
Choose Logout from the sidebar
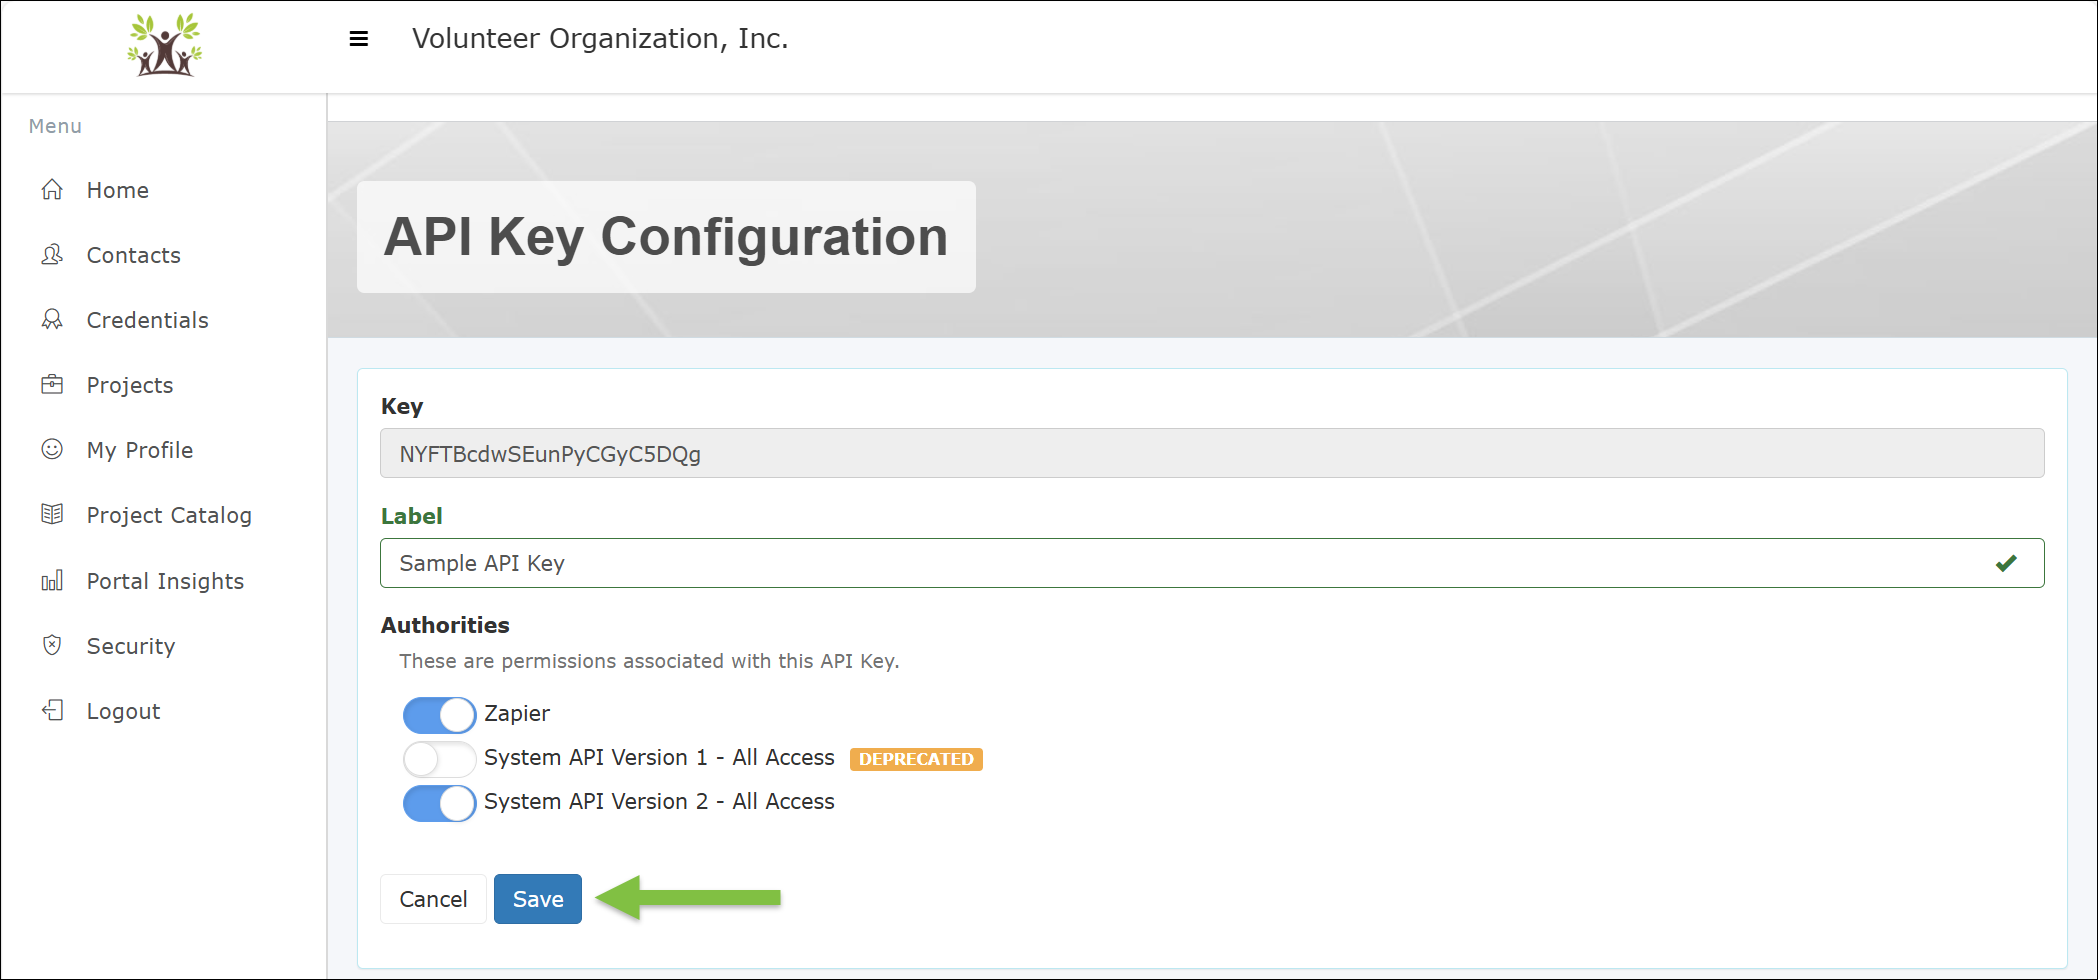(x=123, y=711)
